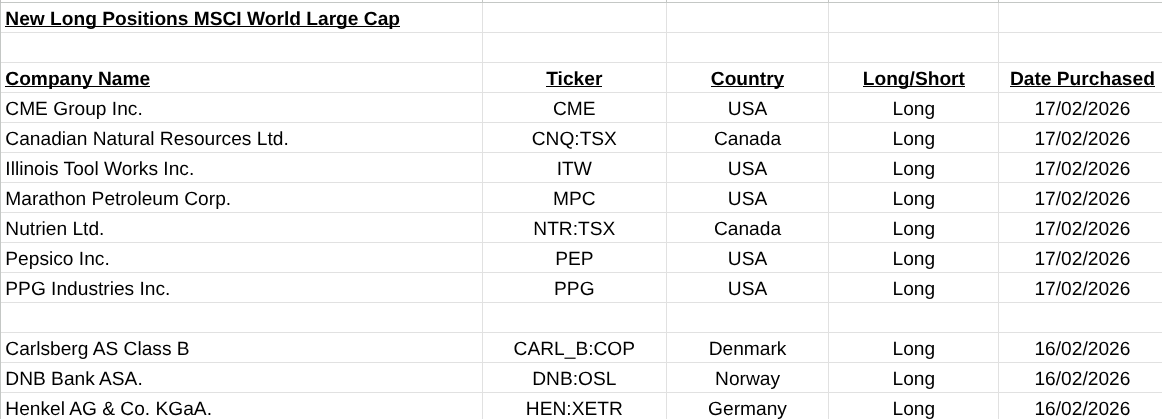
Task: Click the PEP ticker cell
Action: (574, 259)
